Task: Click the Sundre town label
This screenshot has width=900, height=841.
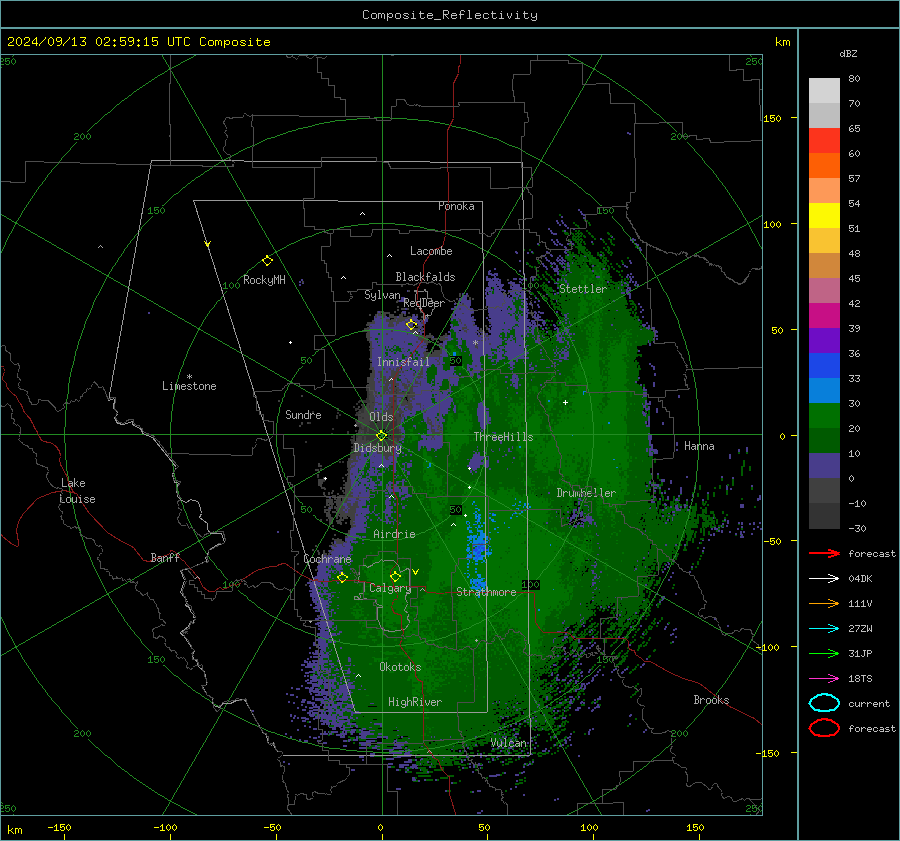Action: [x=303, y=414]
